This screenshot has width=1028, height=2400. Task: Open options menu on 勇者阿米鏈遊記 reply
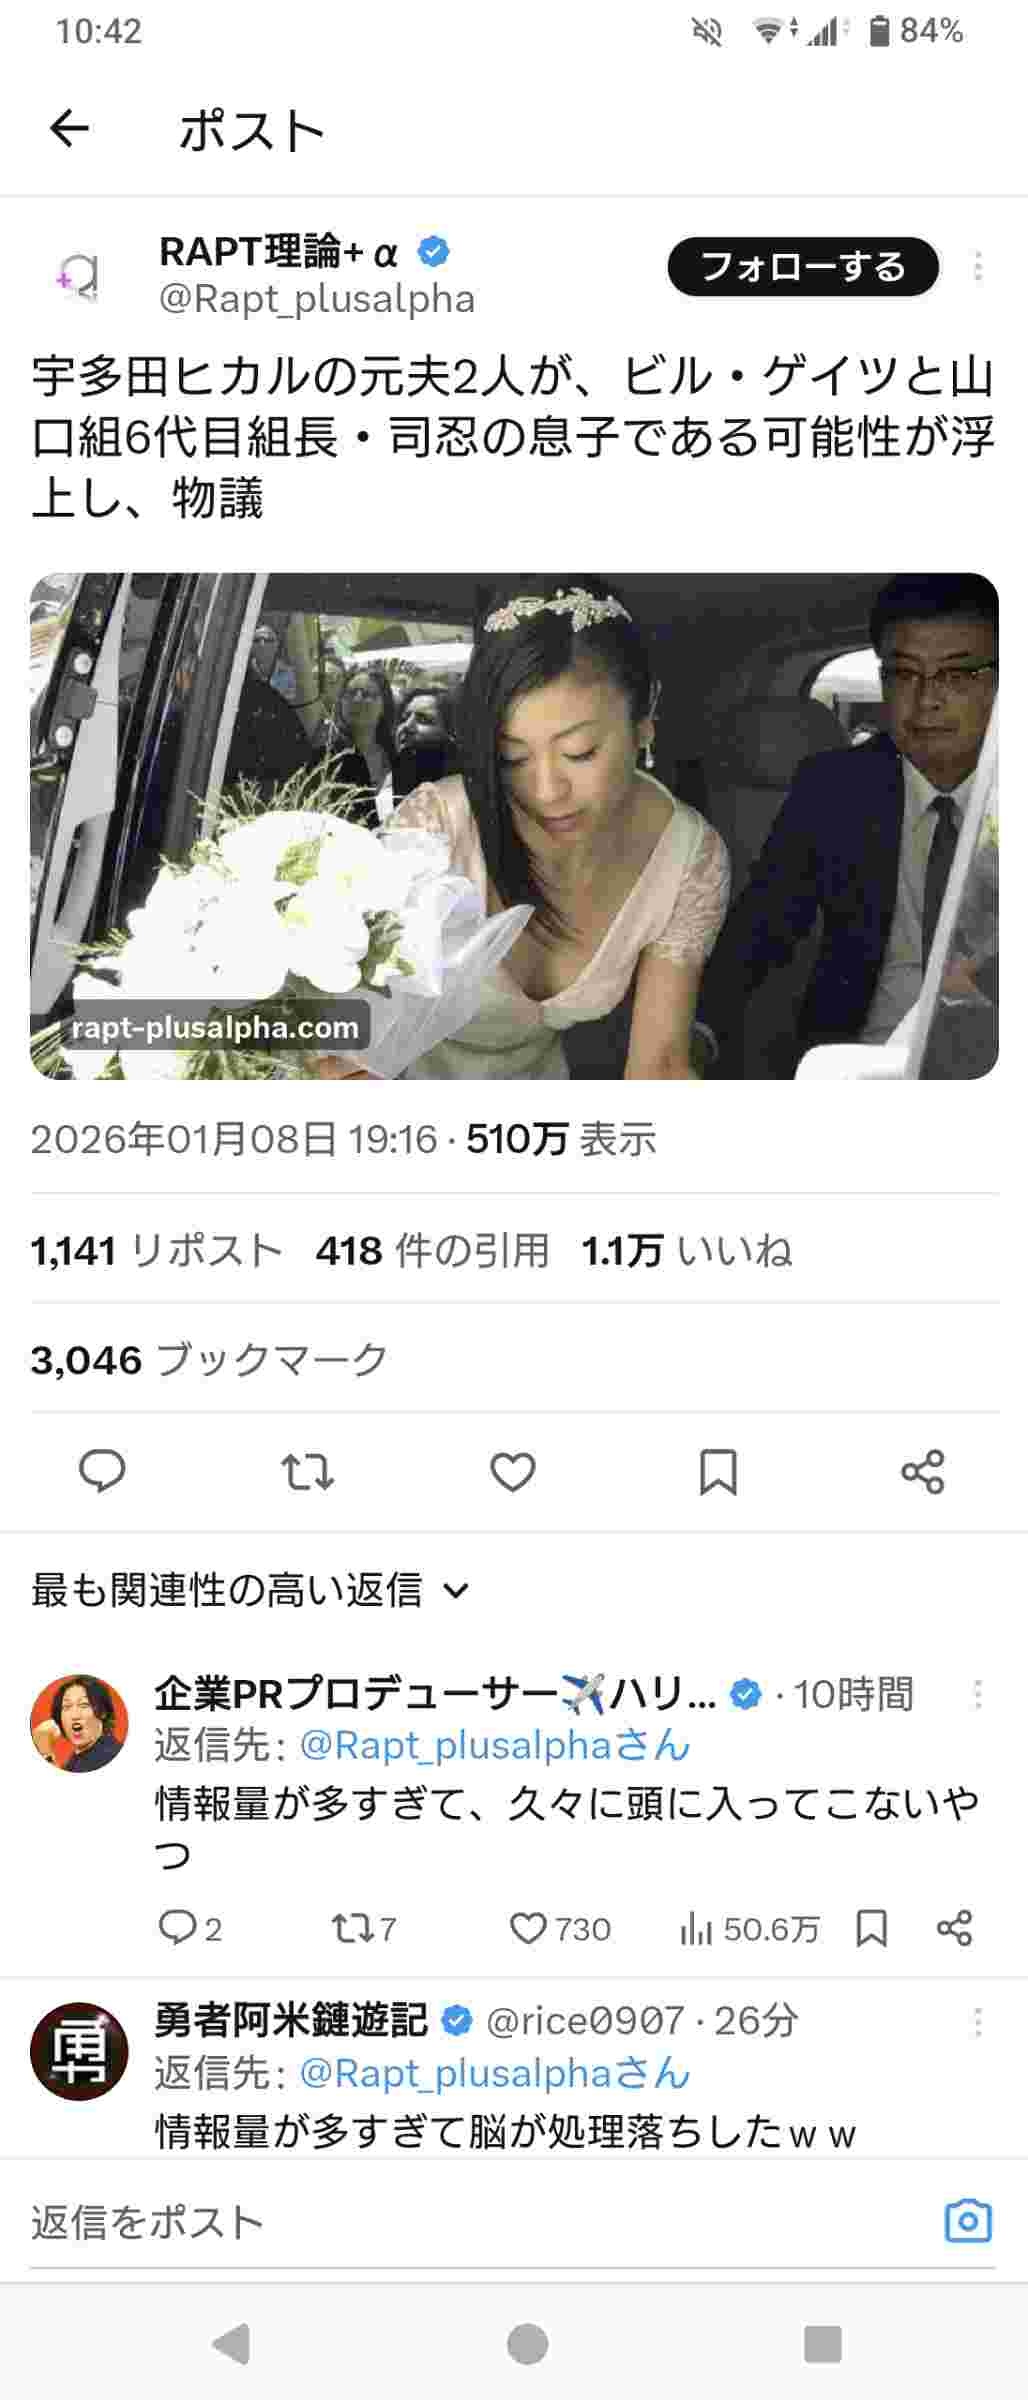point(977,2022)
